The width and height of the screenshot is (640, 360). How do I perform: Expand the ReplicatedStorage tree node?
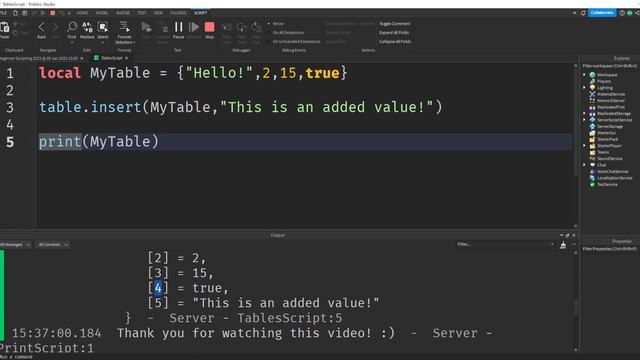(584, 113)
